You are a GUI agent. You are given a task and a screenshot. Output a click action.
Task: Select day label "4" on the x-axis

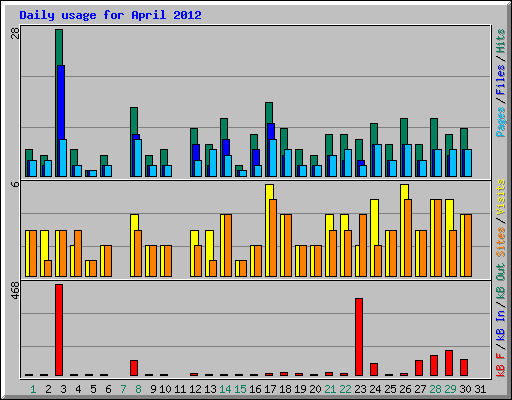pyautogui.click(x=78, y=389)
